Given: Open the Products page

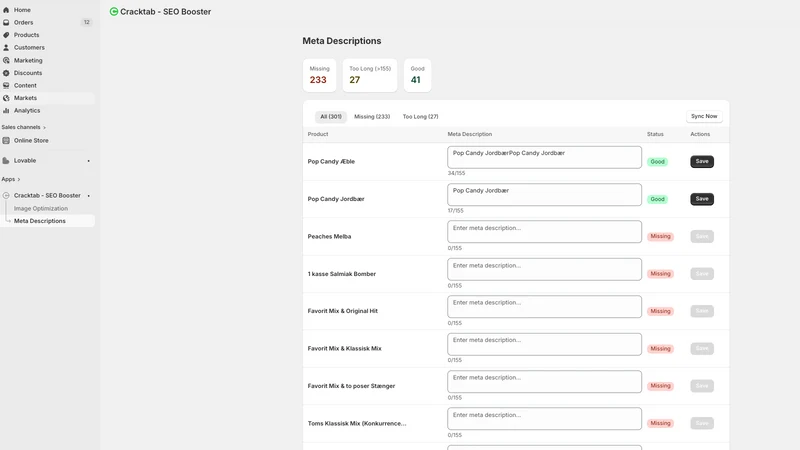Looking at the screenshot, I should pos(27,35).
